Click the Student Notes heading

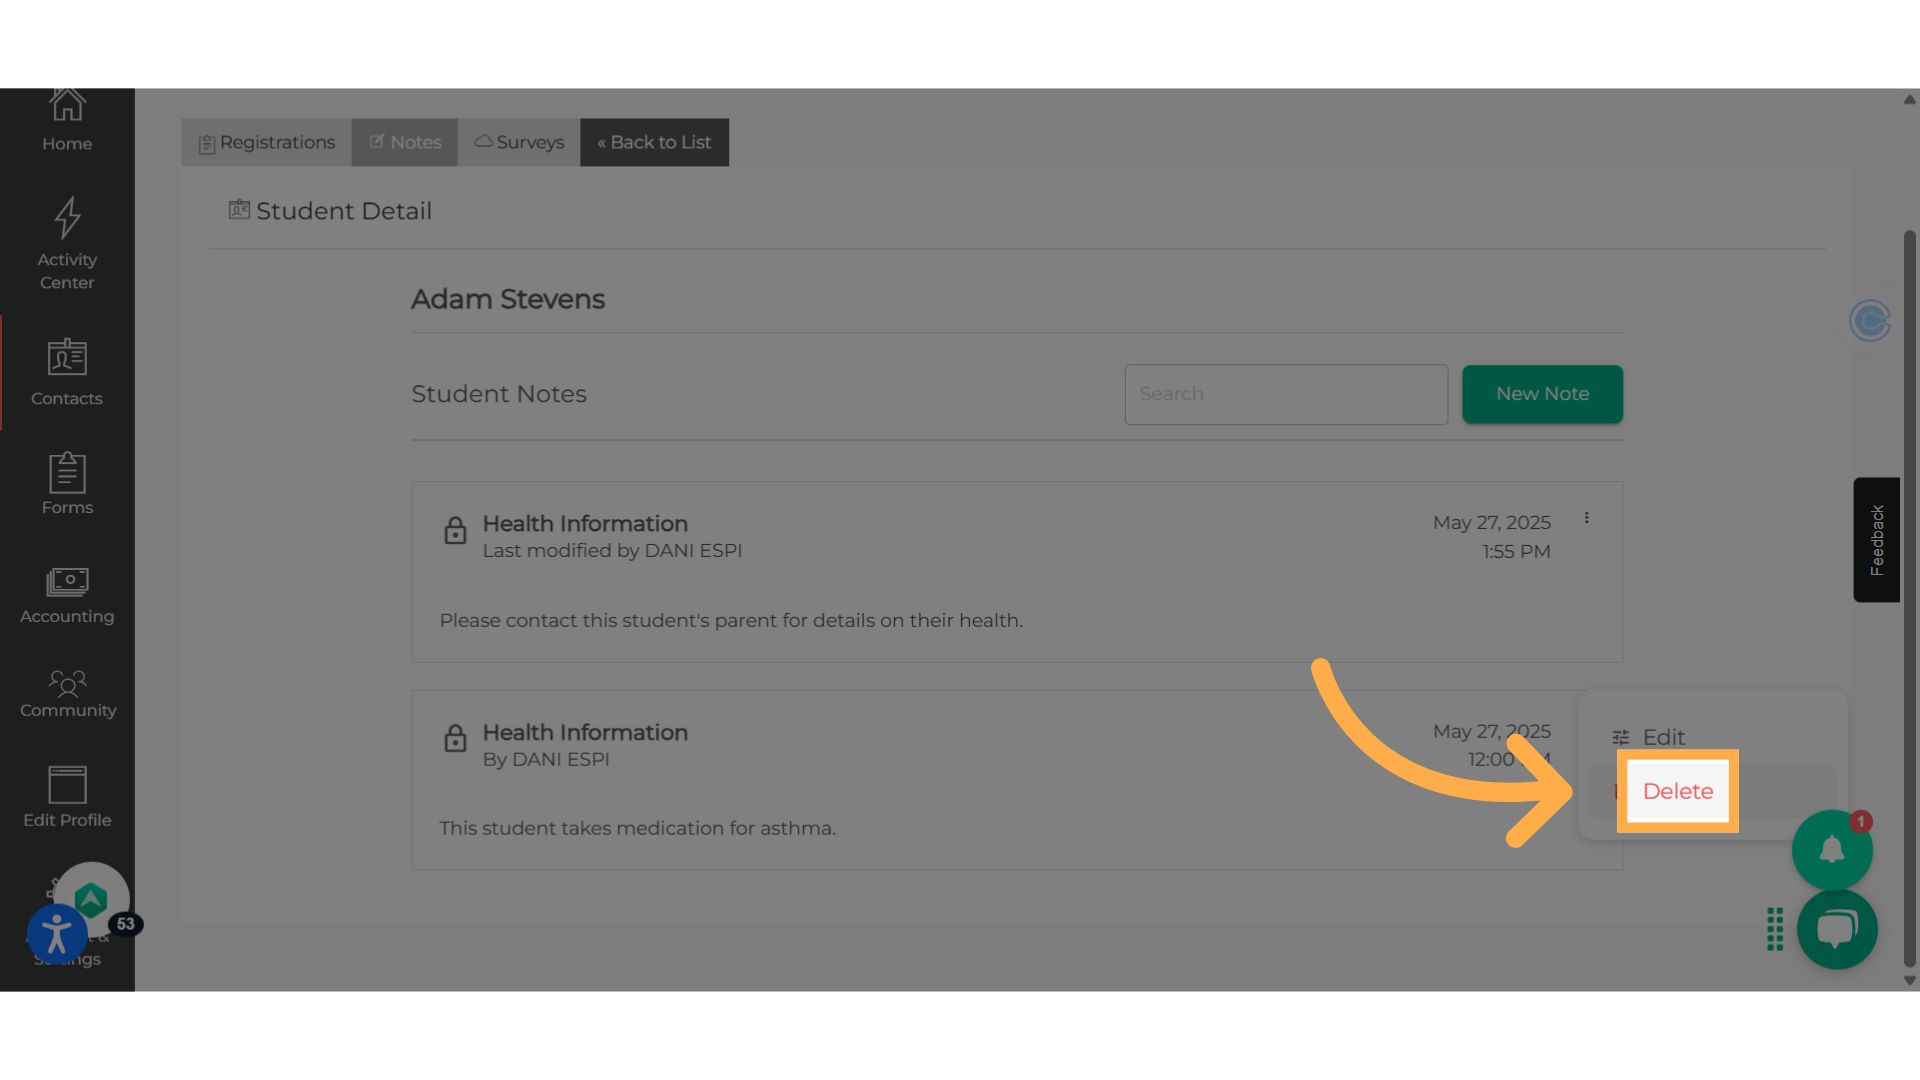pos(499,394)
